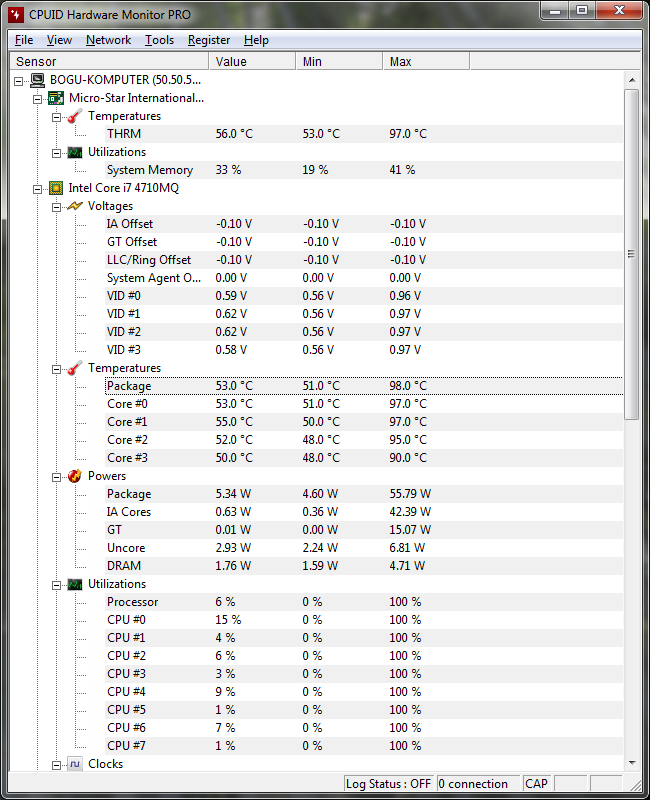Collapse the BOGU-KOMPUTER root node
The width and height of the screenshot is (650, 800).
tap(19, 81)
